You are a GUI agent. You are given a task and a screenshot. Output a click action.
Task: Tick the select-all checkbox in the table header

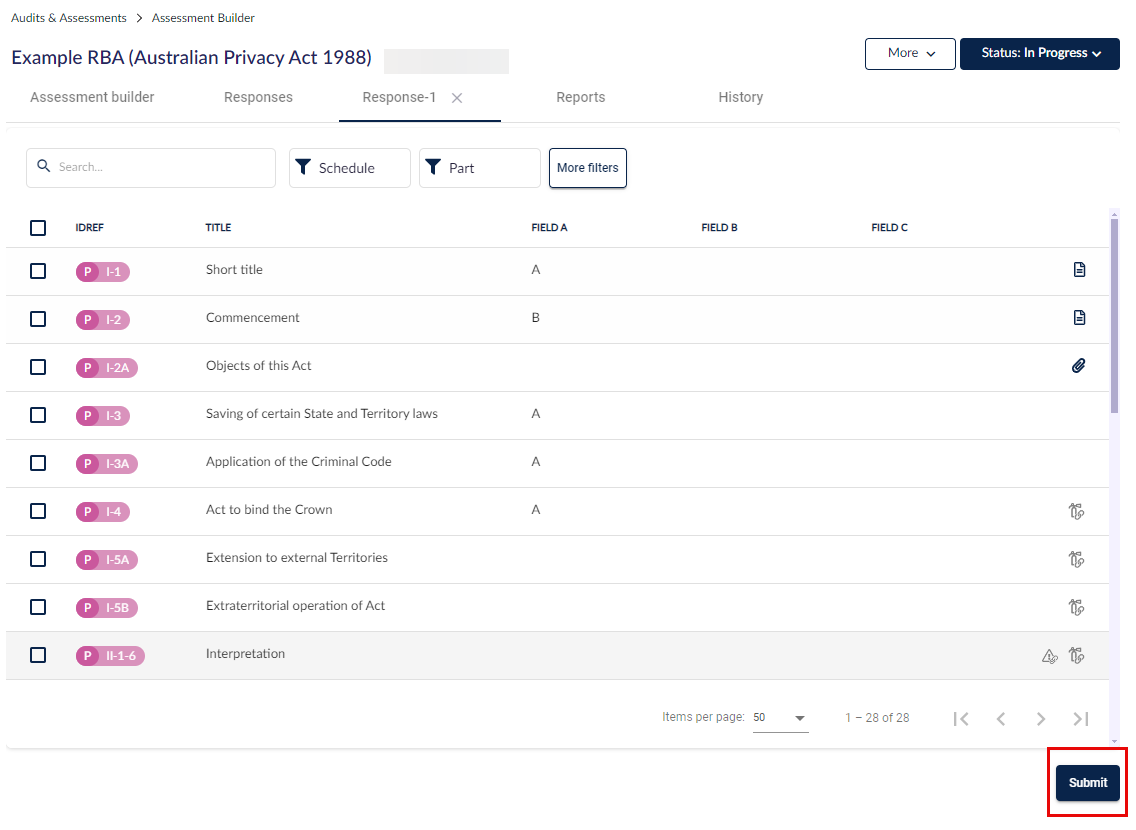pos(38,228)
